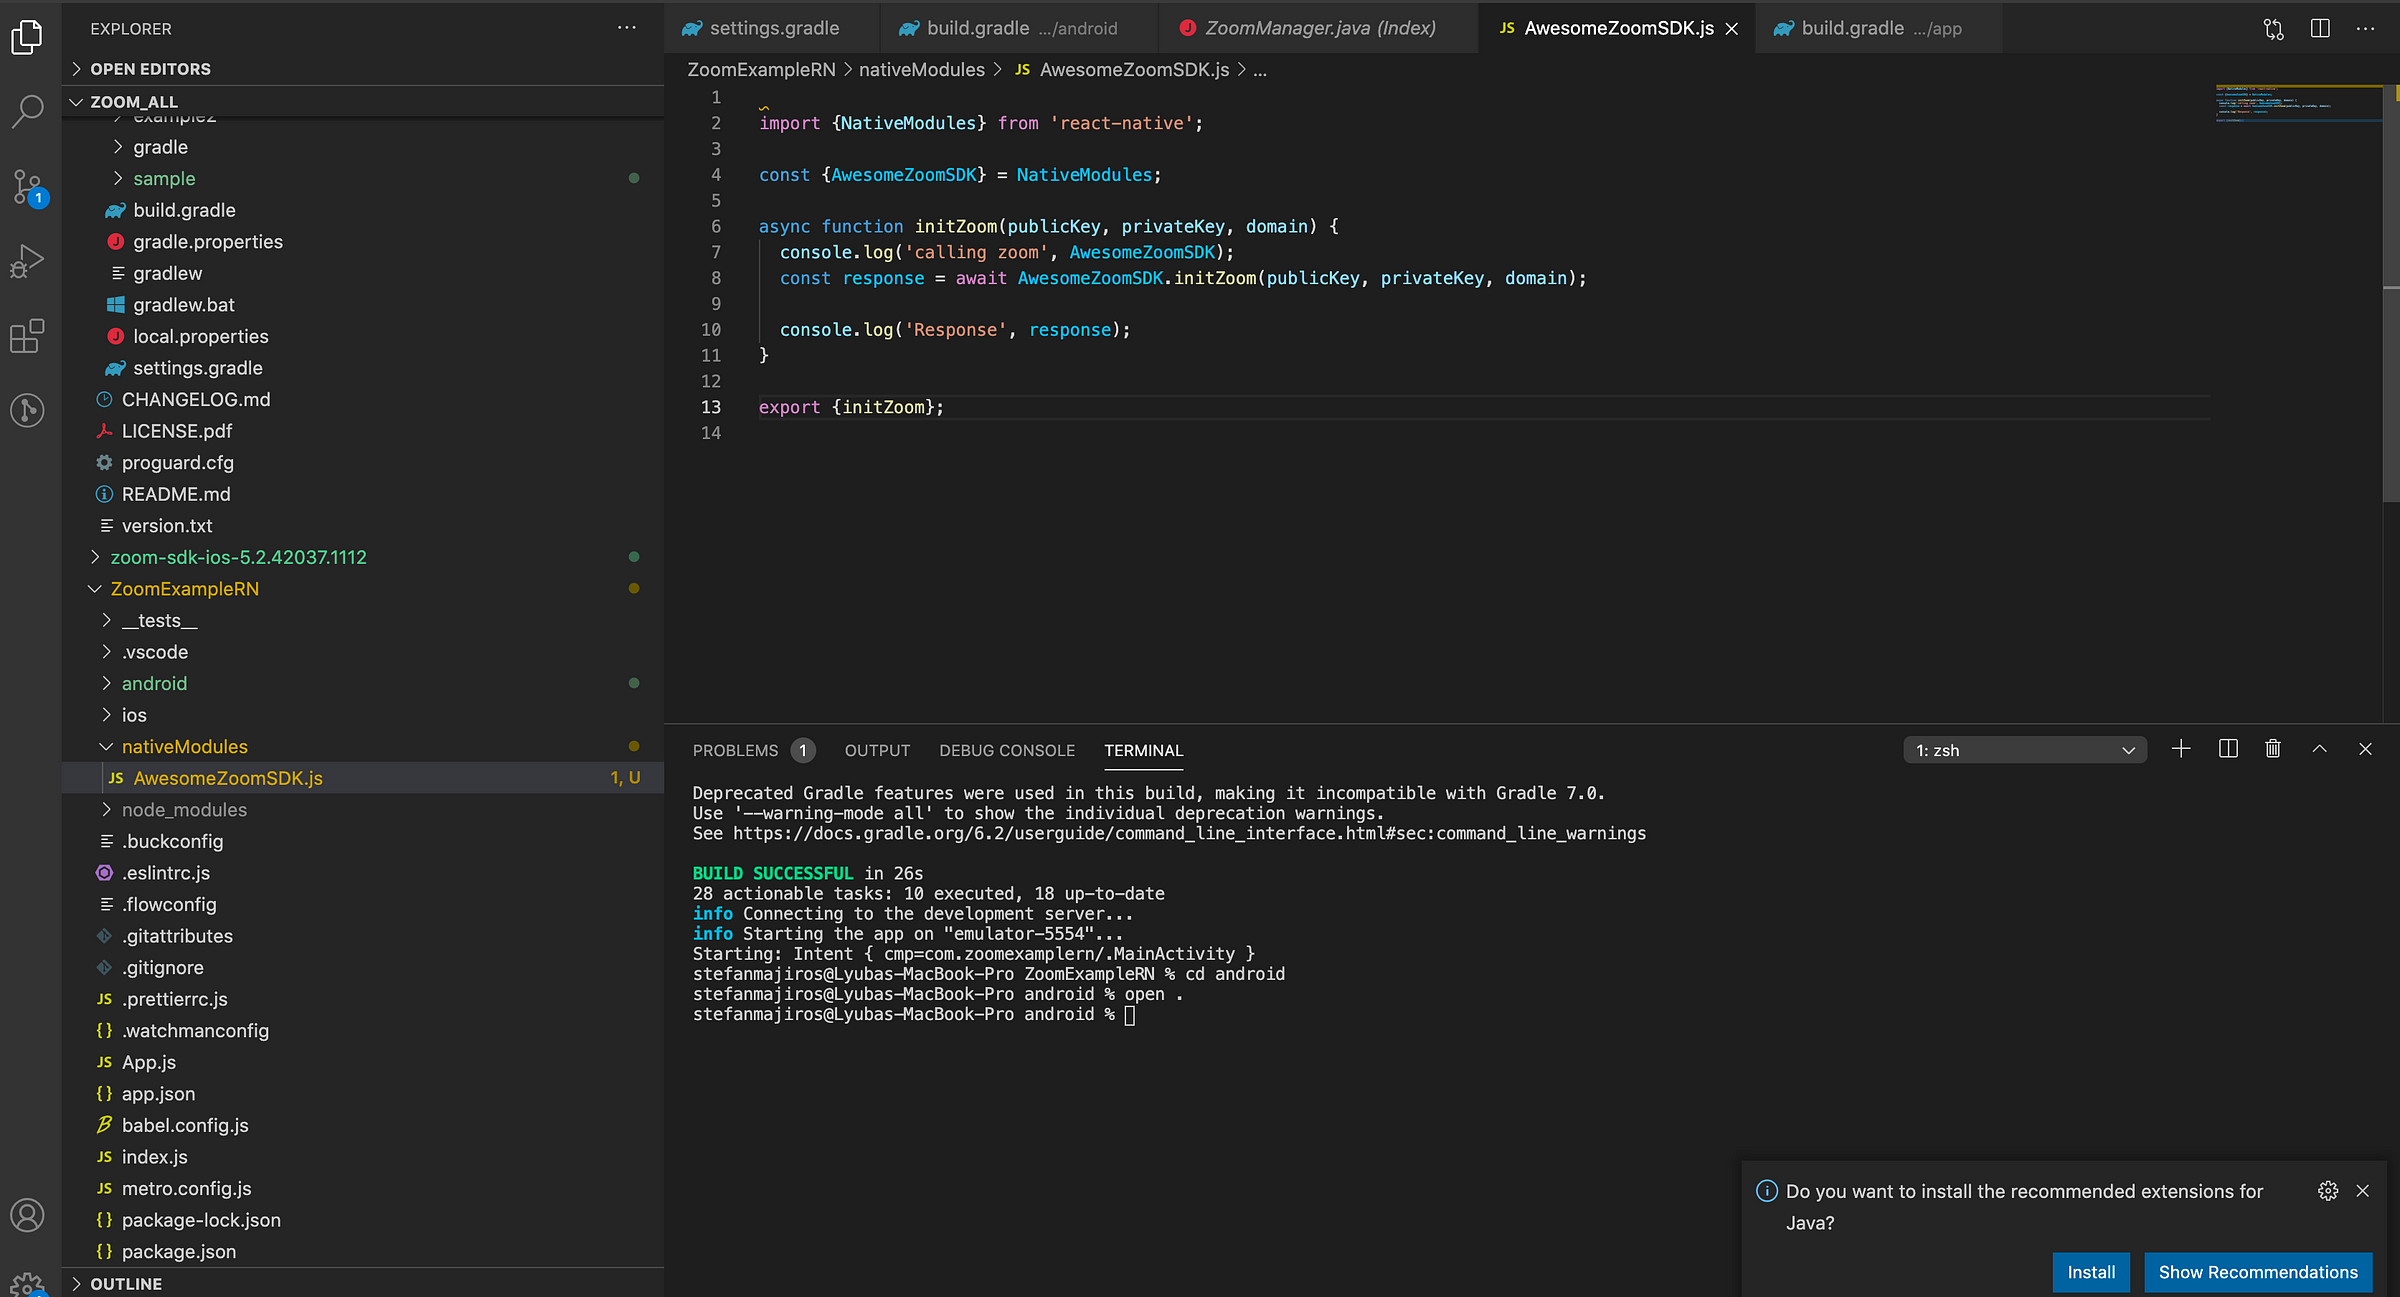Expand the OPEN EDITORS section
This screenshot has width=2400, height=1297.
point(150,69)
